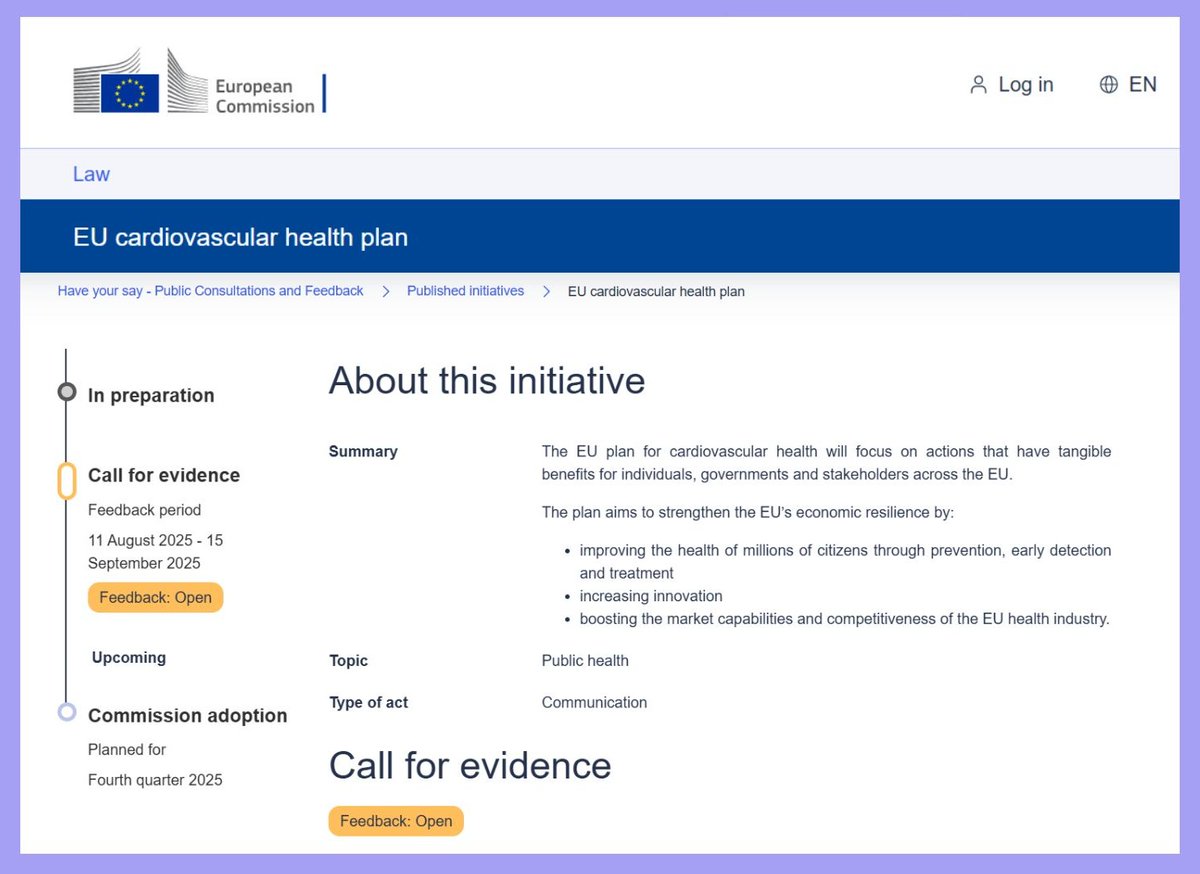
Task: Click the Summary label
Action: pos(363,451)
